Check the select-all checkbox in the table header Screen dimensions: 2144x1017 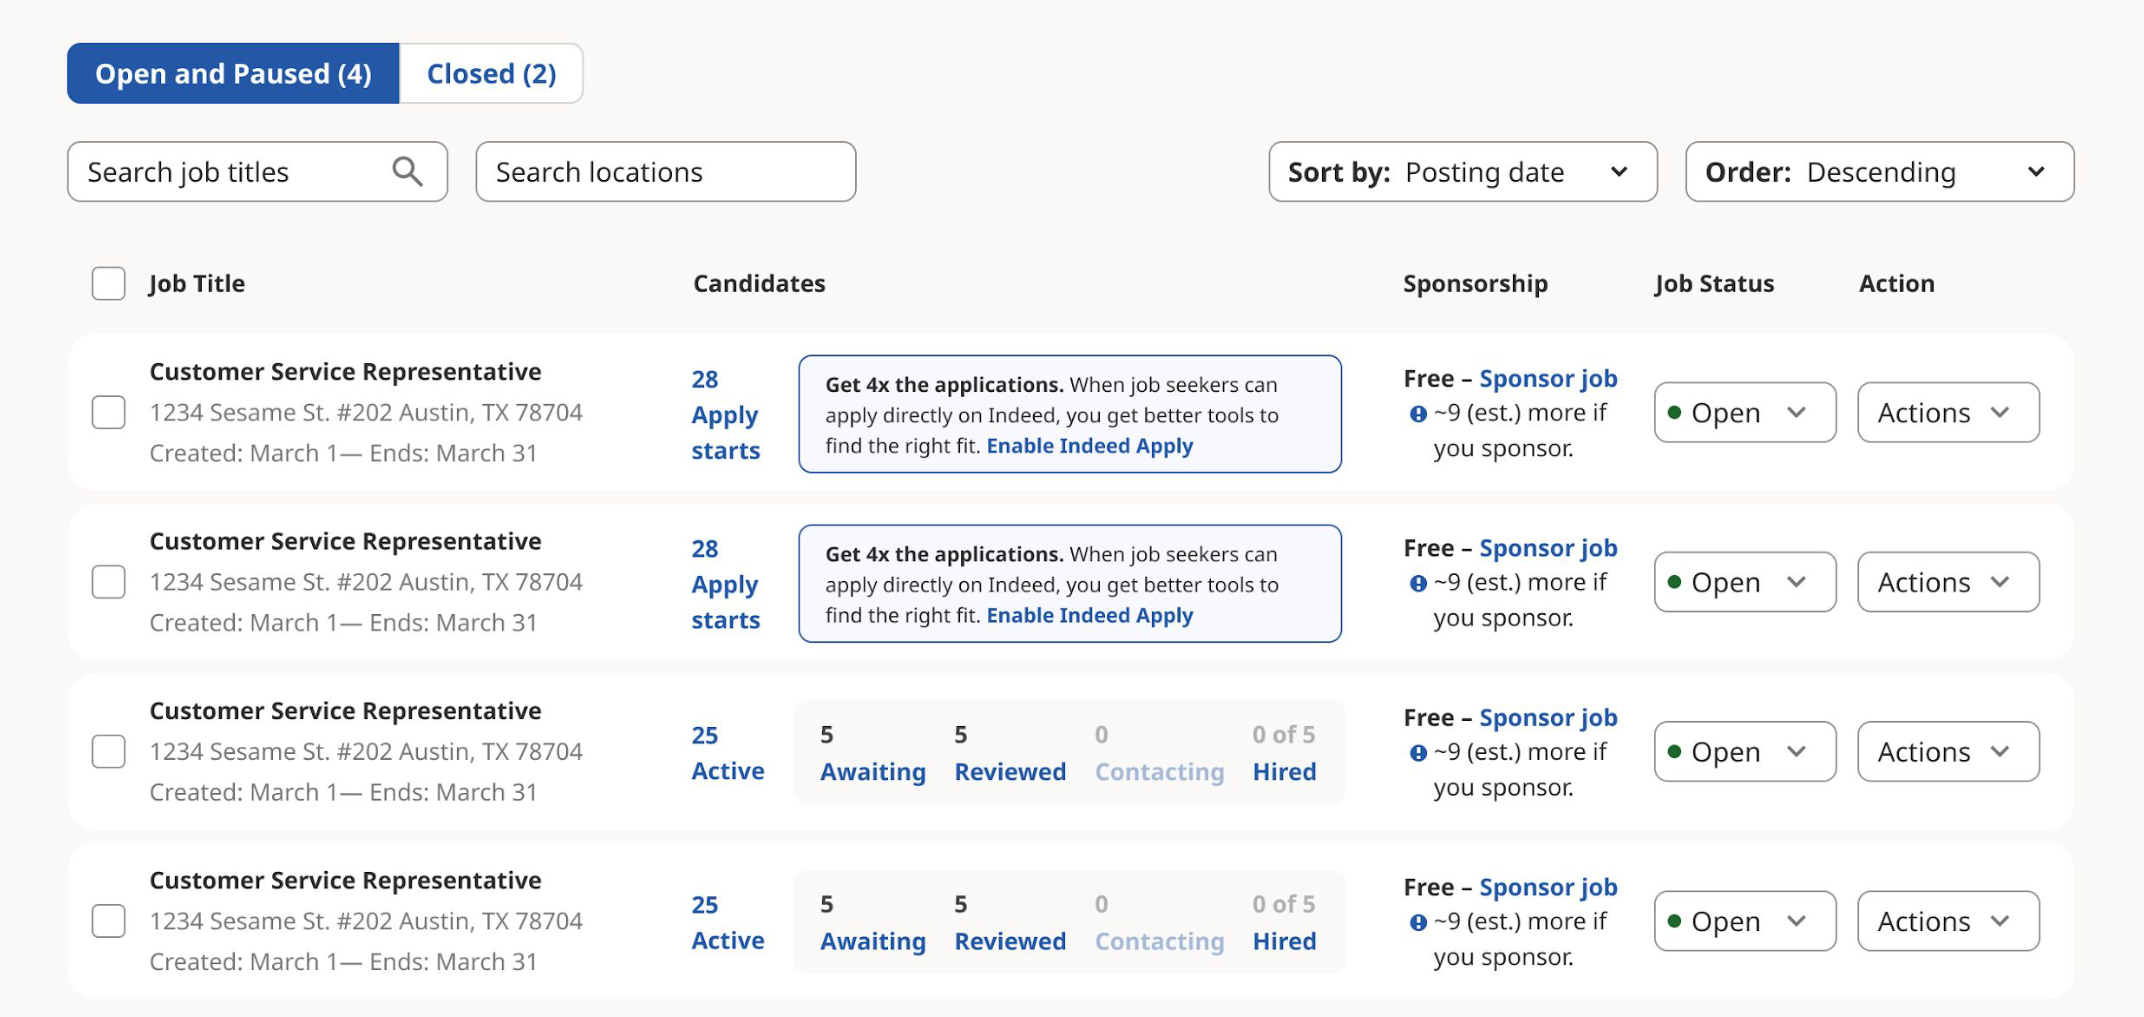[x=107, y=283]
